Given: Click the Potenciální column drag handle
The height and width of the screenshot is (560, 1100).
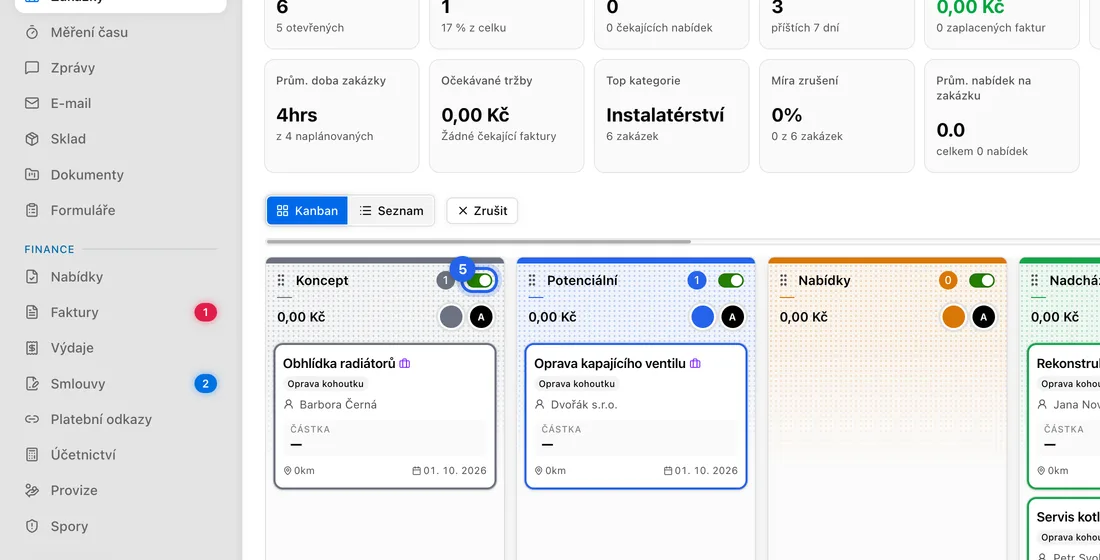Looking at the screenshot, I should click(532, 281).
